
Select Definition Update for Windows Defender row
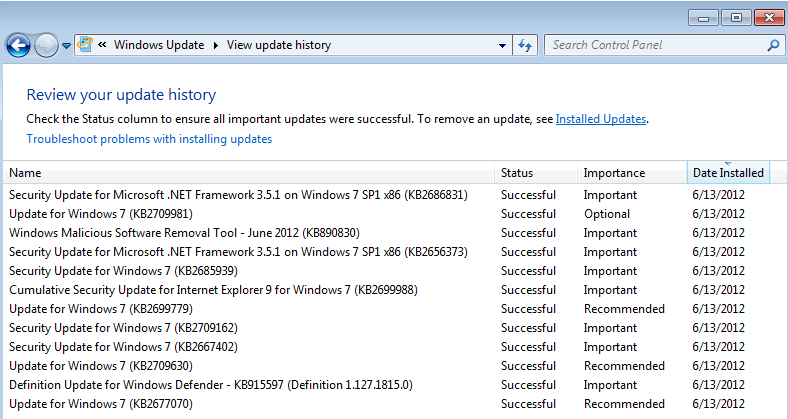point(210,385)
